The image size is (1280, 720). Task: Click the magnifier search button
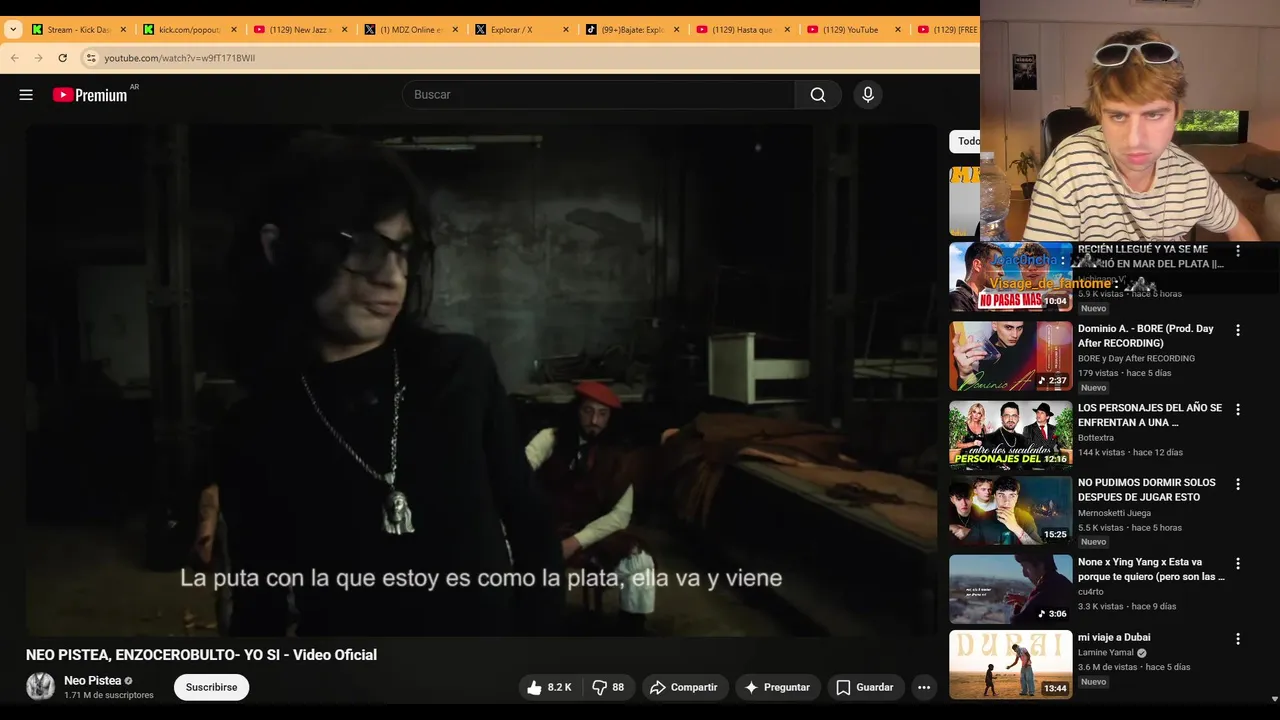[818, 95]
